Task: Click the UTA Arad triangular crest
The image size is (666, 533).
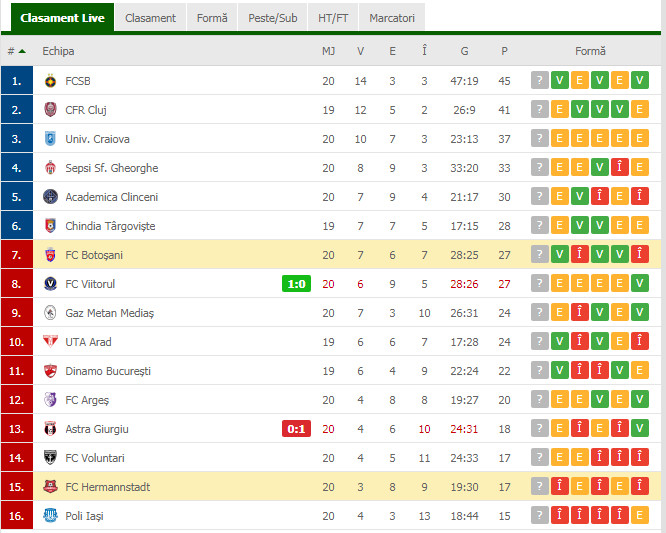Action: pos(50,341)
